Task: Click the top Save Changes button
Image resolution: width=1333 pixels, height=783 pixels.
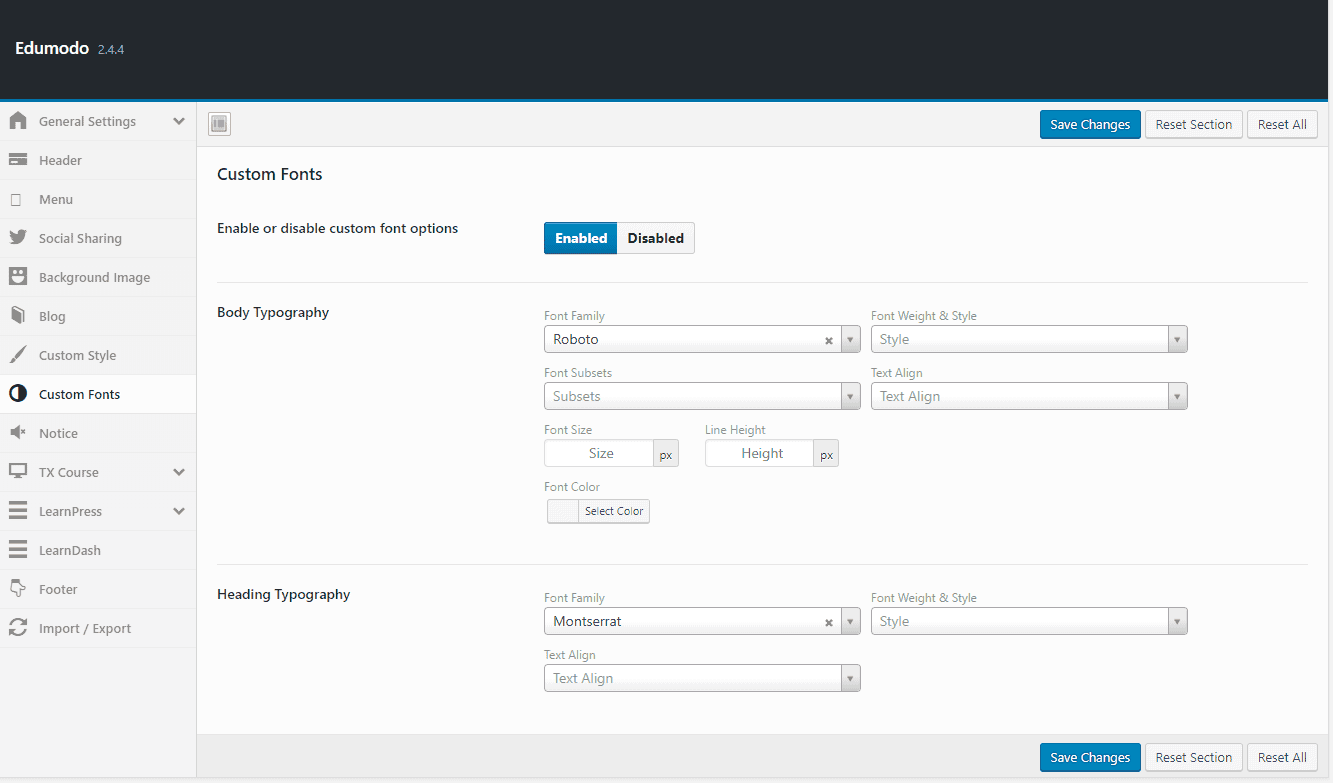Action: pyautogui.click(x=1089, y=124)
